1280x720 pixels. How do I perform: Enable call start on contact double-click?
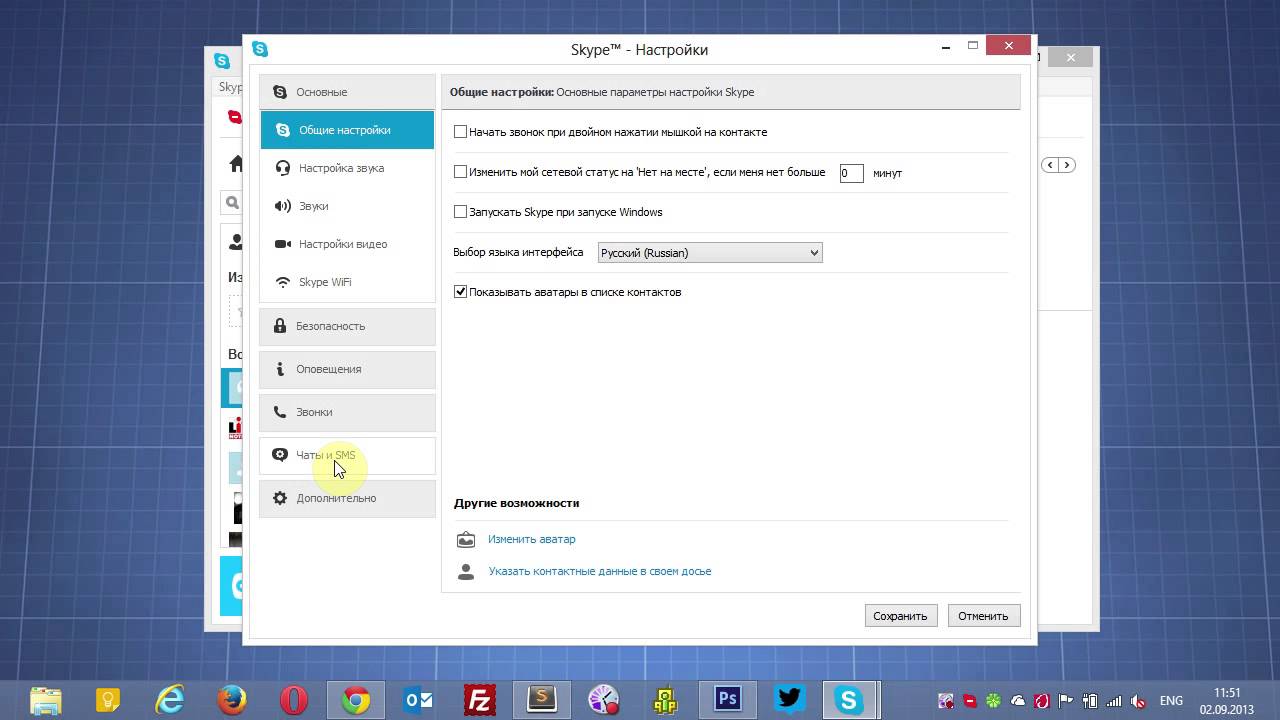pyautogui.click(x=460, y=132)
